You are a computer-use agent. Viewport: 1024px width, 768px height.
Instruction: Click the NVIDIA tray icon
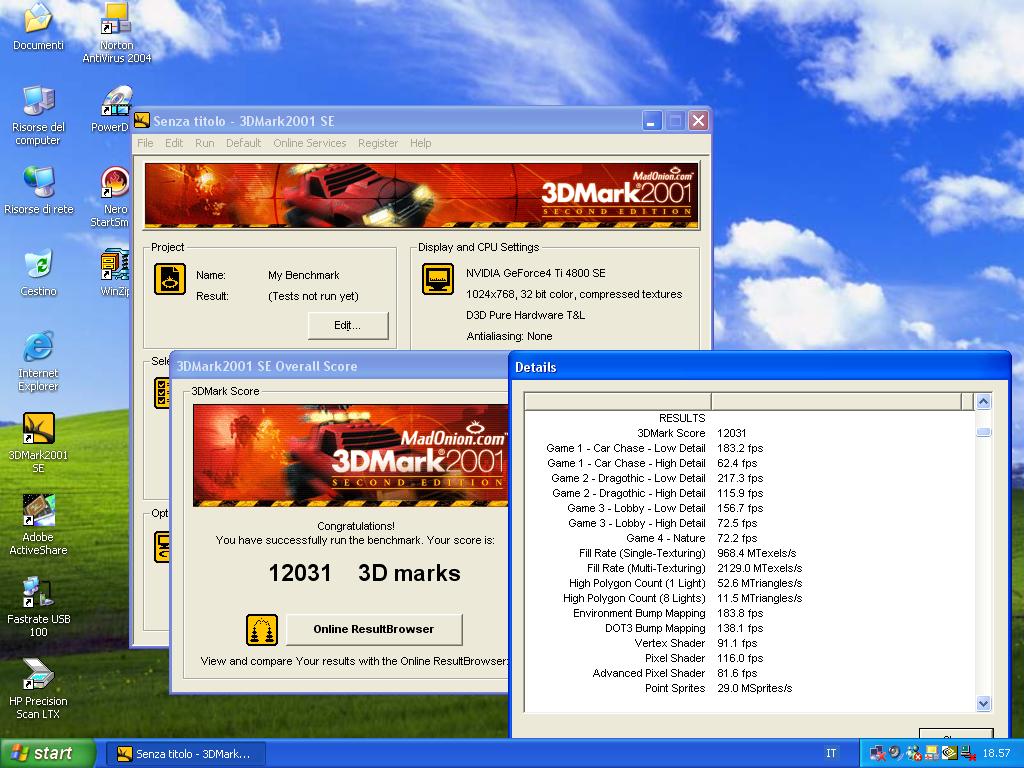pyautogui.click(x=950, y=753)
